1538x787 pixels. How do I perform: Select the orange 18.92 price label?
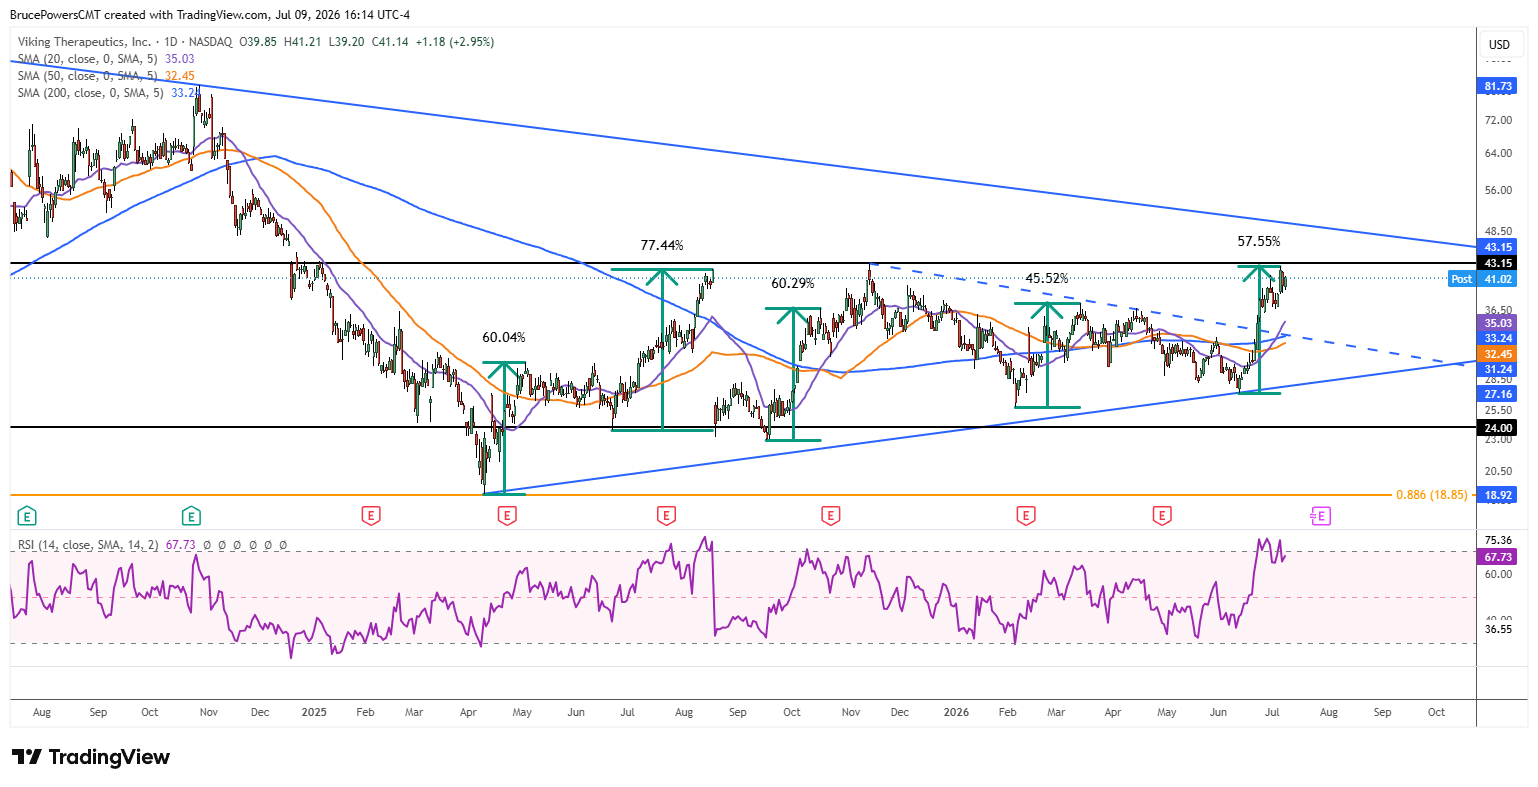pyautogui.click(x=1498, y=495)
